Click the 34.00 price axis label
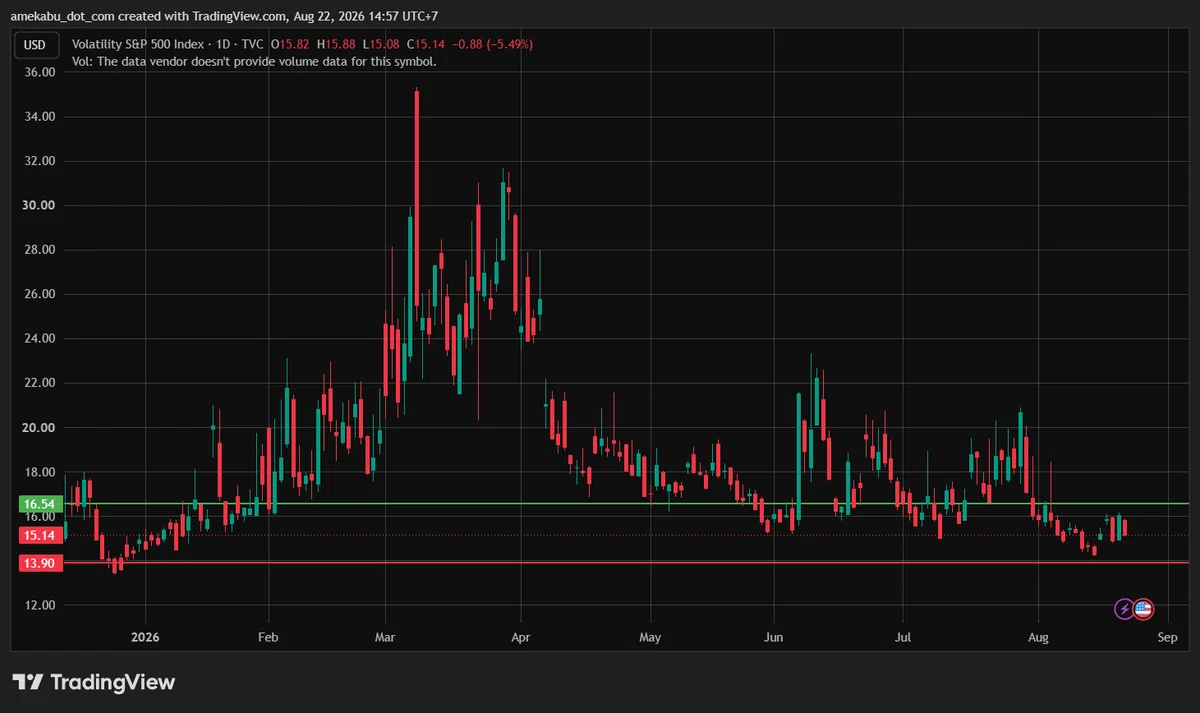The height and width of the screenshot is (713, 1200). click(x=40, y=117)
